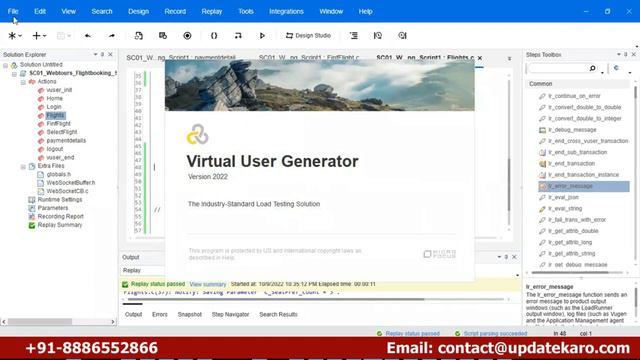Viewport: 640px width, 360px height.
Task: Open the editor tab overflow dropdown
Action: [x=509, y=59]
